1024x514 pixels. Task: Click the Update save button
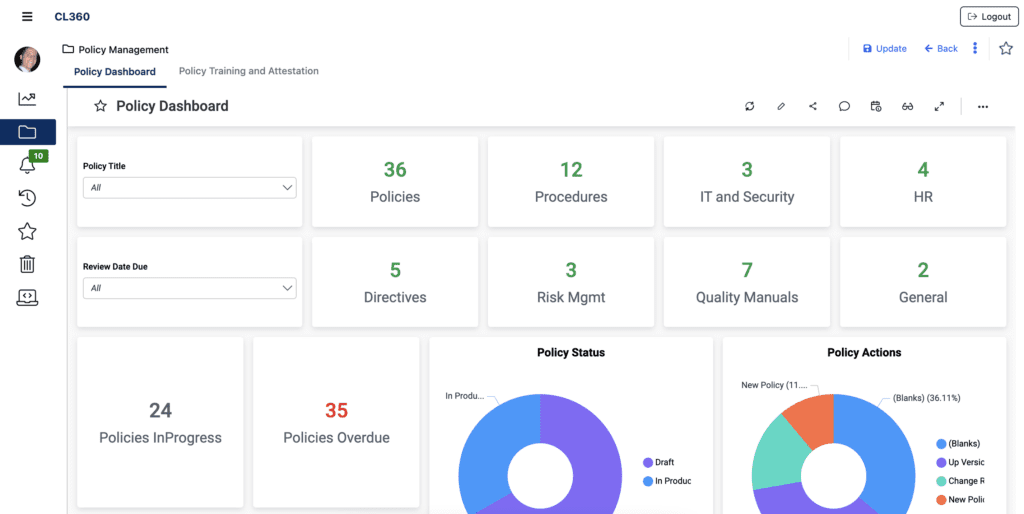tap(884, 48)
